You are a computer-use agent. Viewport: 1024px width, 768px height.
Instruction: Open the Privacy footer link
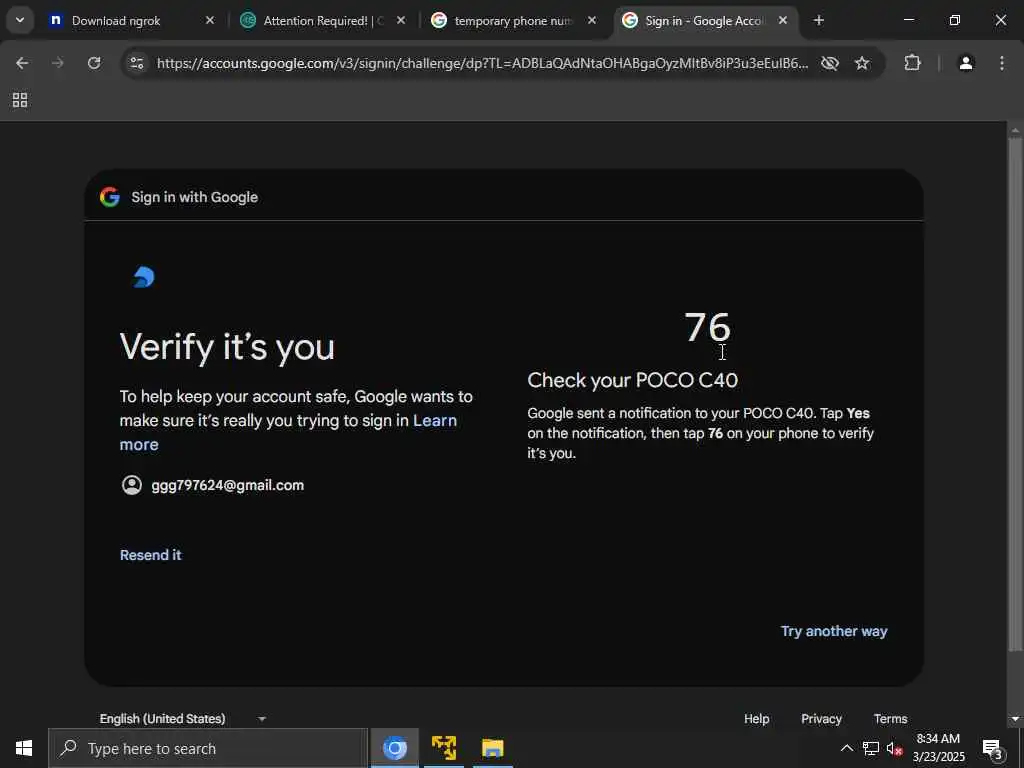point(821,718)
